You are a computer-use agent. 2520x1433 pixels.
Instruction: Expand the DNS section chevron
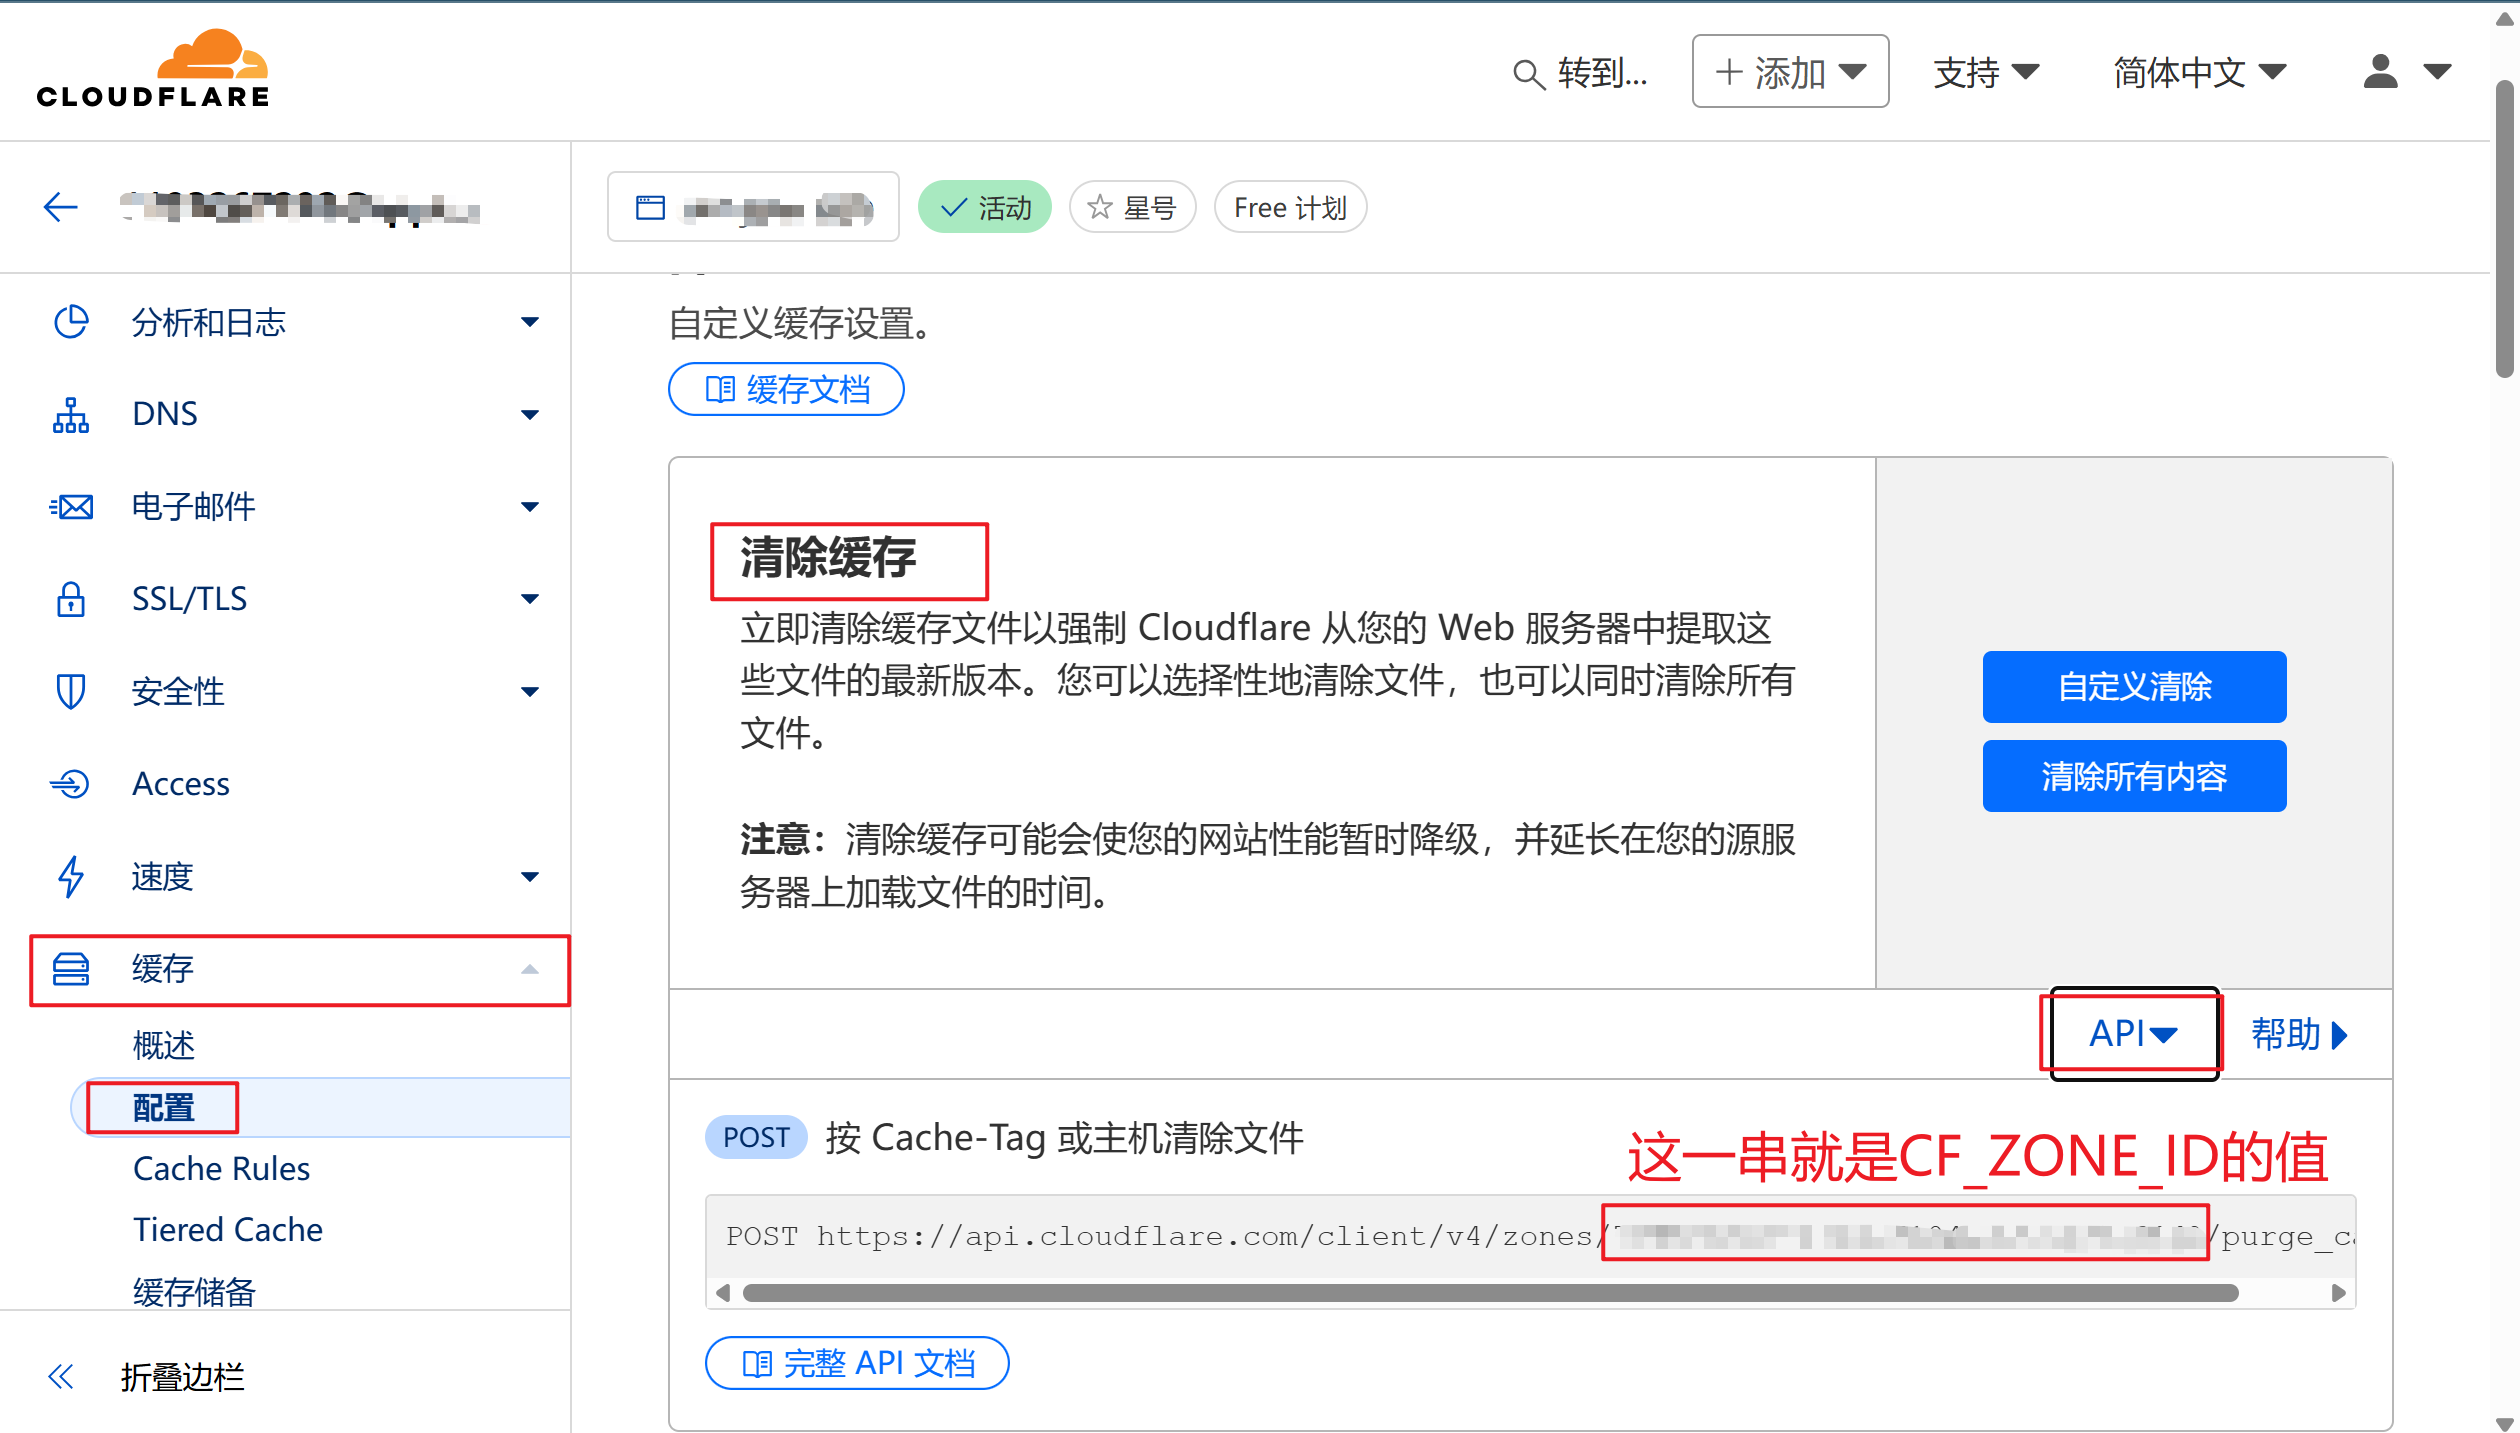click(x=530, y=413)
